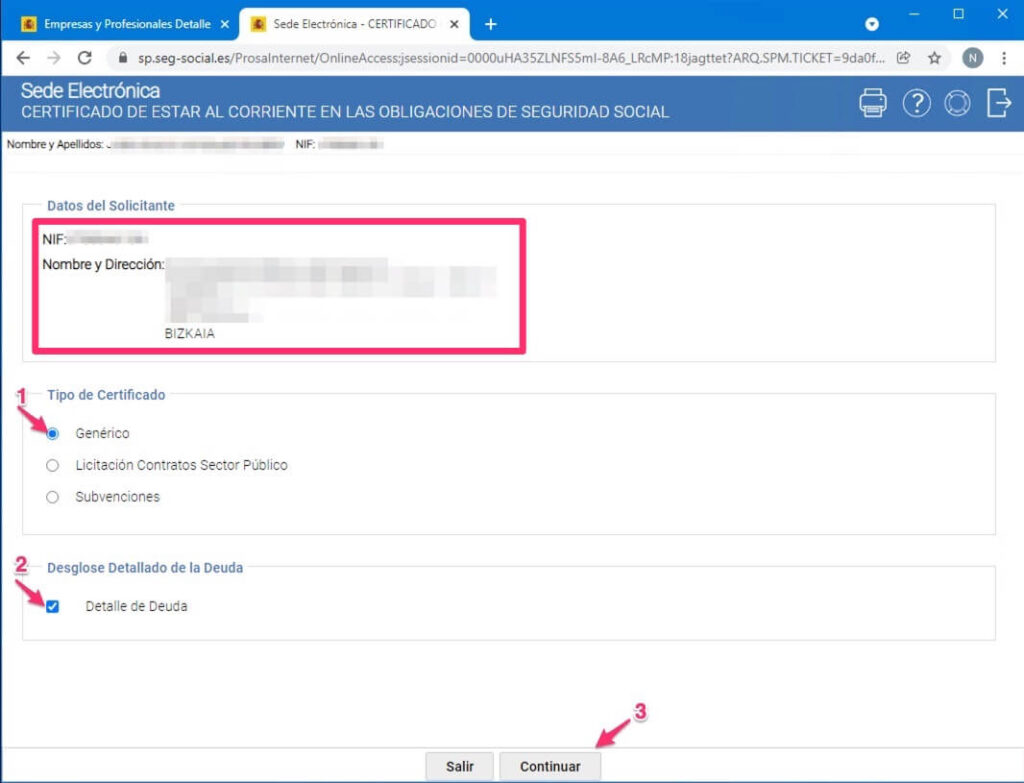Click the Datos del Solicitante heading
1024x783 pixels.
(111, 206)
